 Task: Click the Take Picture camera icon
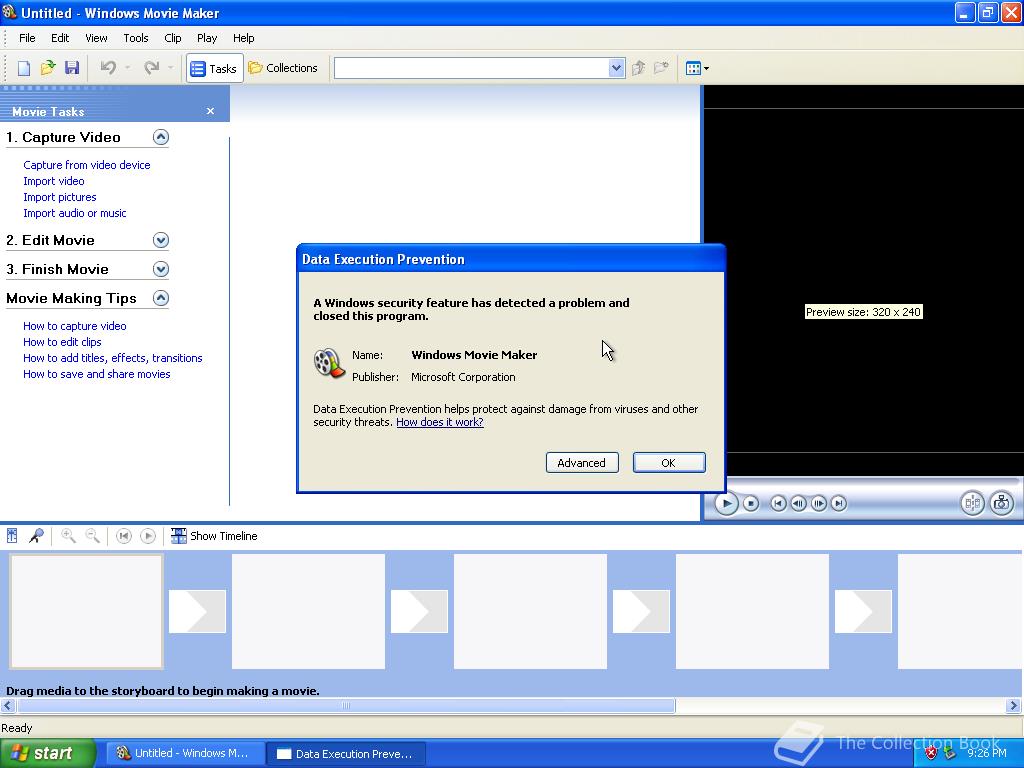coord(1001,503)
